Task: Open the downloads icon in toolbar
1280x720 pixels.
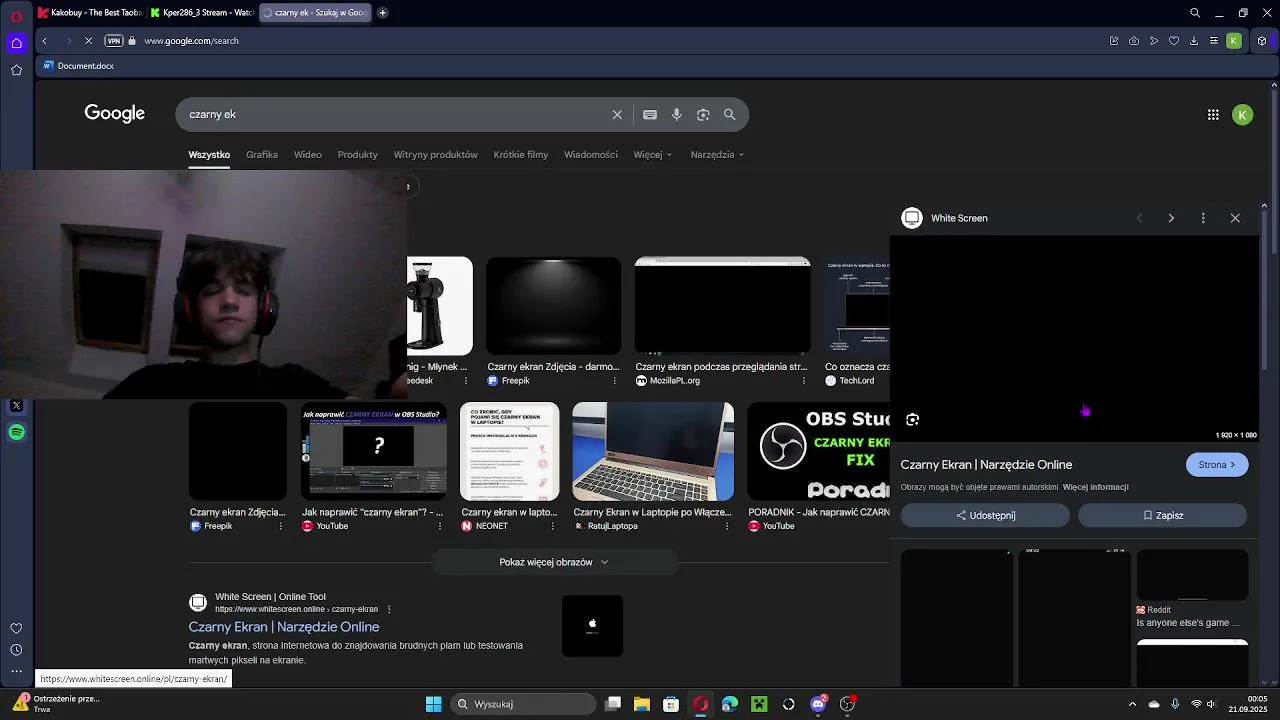Action: [x=1194, y=41]
